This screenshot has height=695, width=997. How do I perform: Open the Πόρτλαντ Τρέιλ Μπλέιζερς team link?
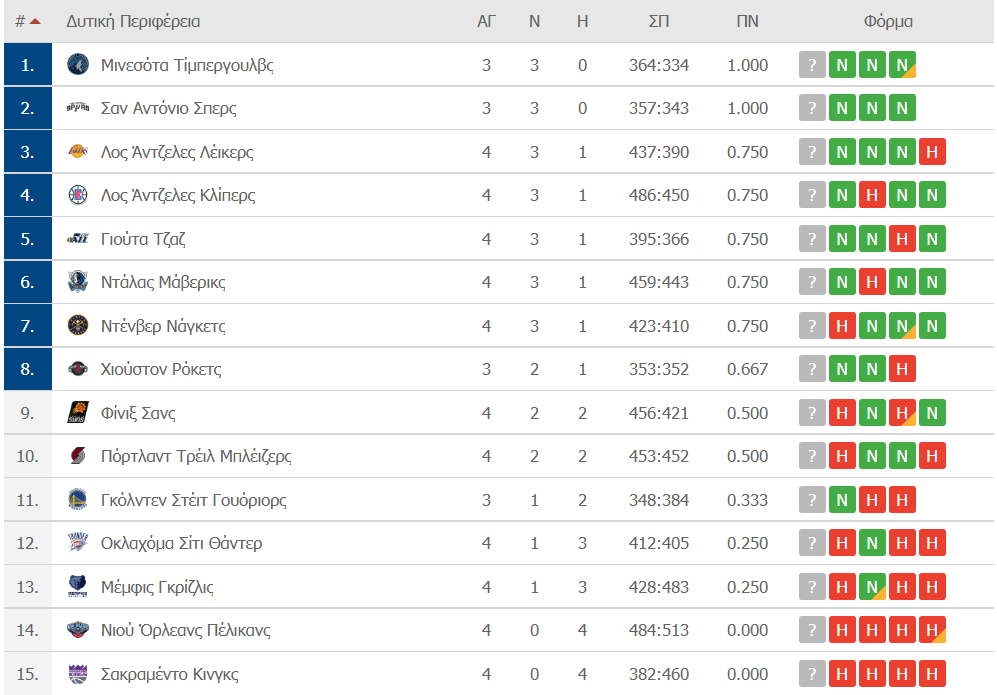[x=196, y=457]
